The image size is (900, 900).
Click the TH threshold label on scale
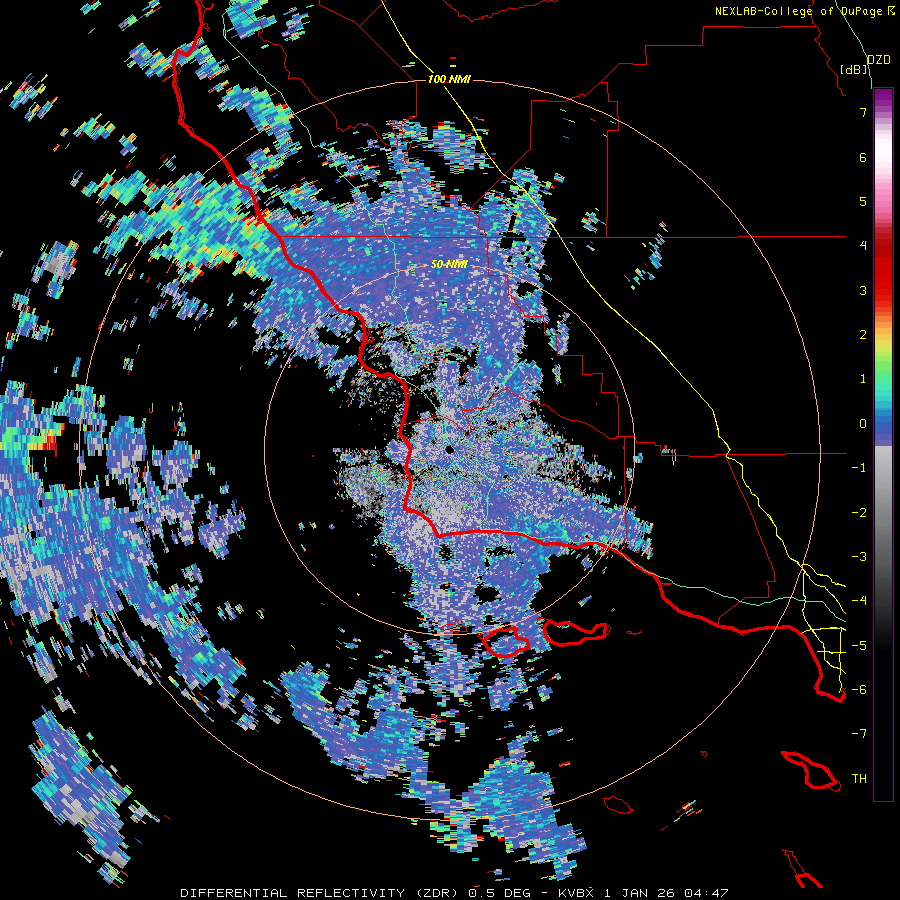point(859,779)
